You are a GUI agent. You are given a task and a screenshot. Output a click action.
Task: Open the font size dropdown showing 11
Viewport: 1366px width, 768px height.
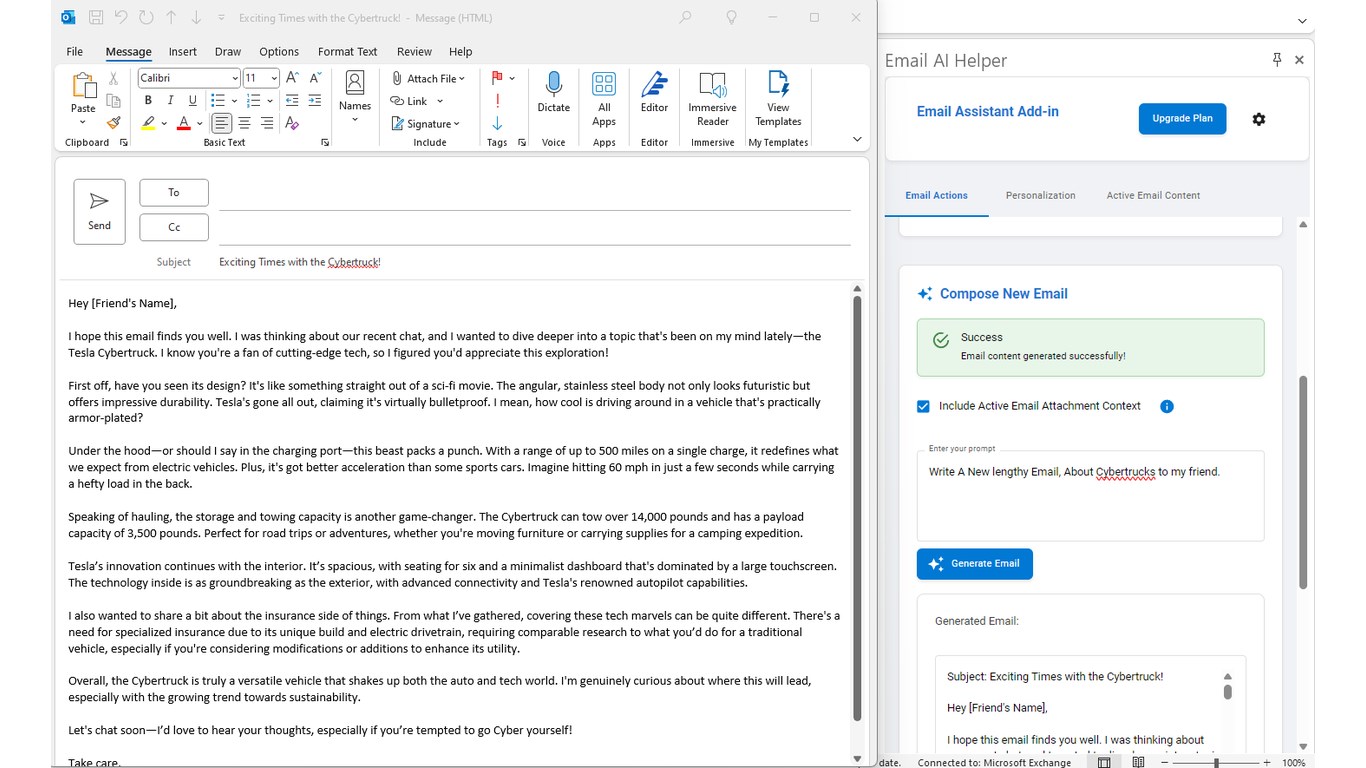click(274, 78)
